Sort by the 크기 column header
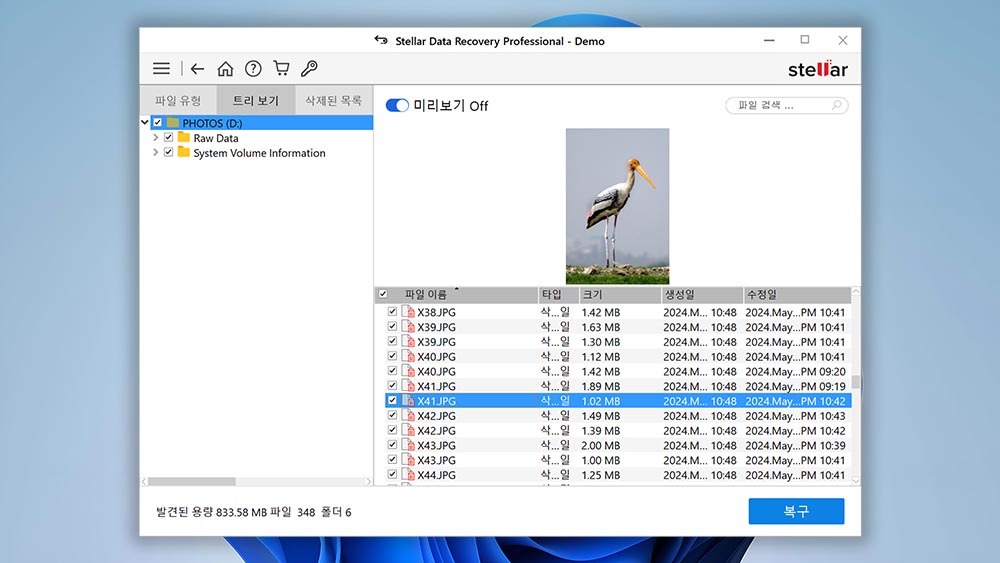 click(620, 295)
